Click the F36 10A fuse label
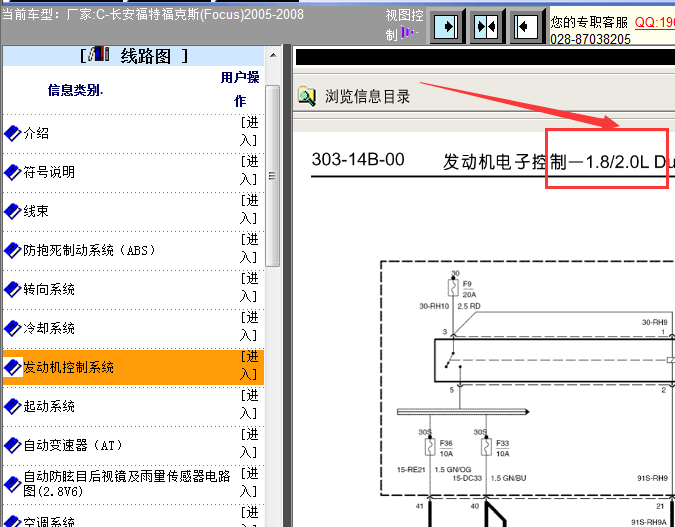 point(446,448)
